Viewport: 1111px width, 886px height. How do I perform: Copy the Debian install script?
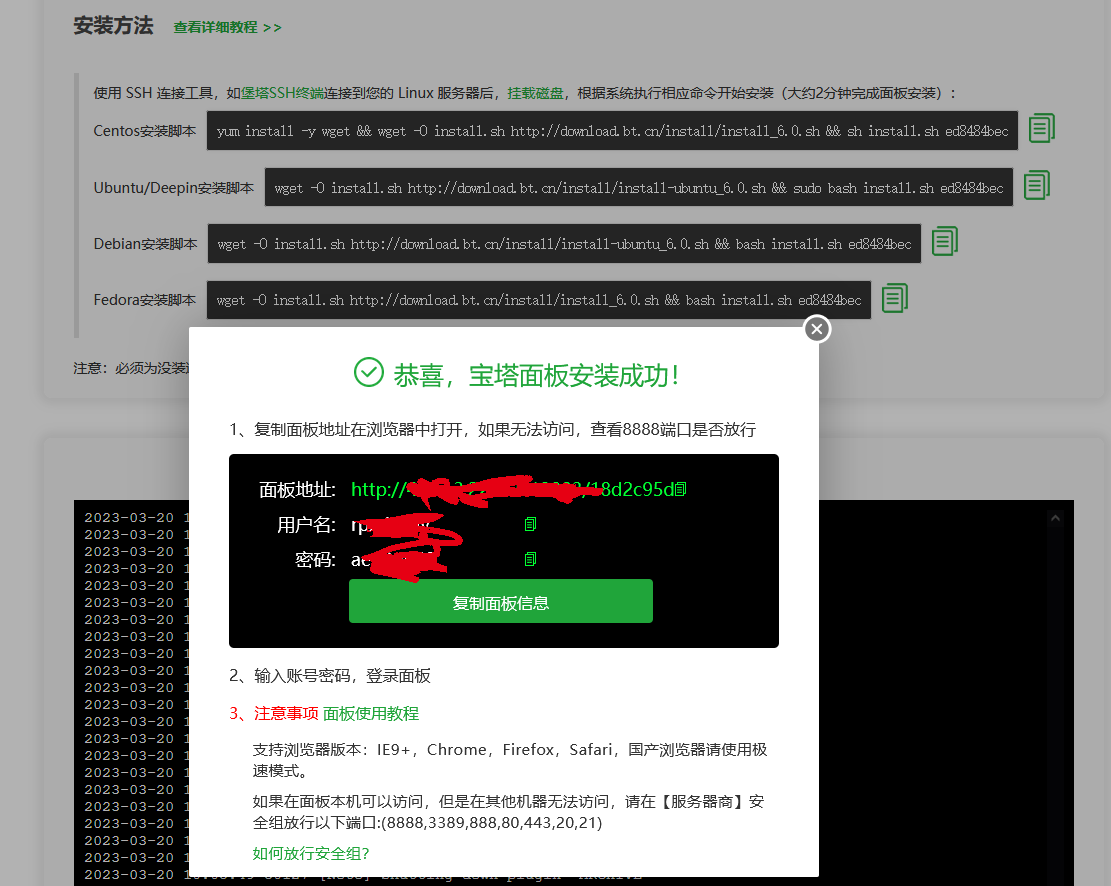point(944,241)
